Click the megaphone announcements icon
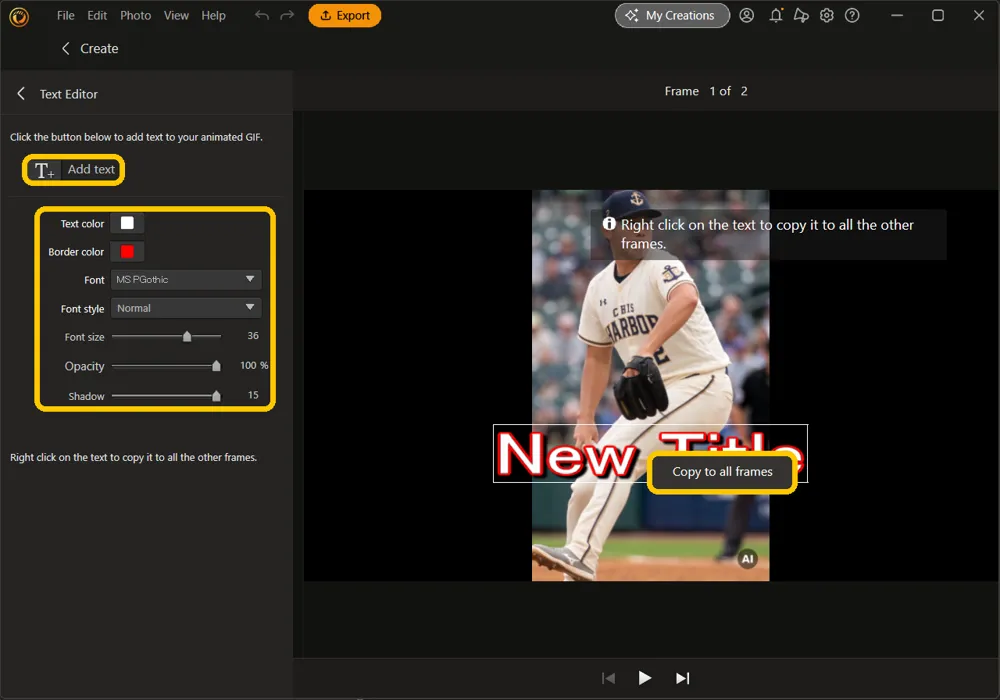The height and width of the screenshot is (700, 1000). pos(801,15)
